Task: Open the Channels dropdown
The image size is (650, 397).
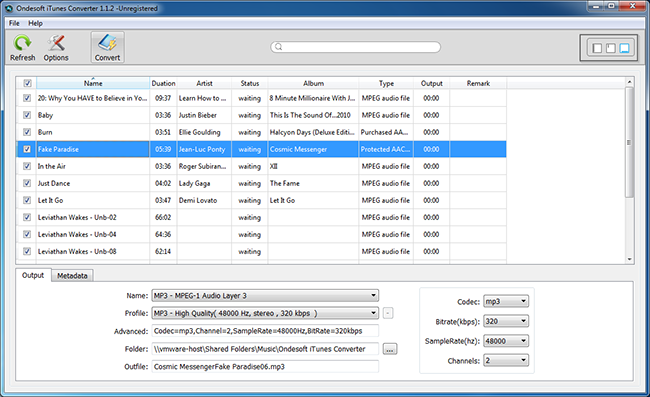Action: (x=506, y=361)
